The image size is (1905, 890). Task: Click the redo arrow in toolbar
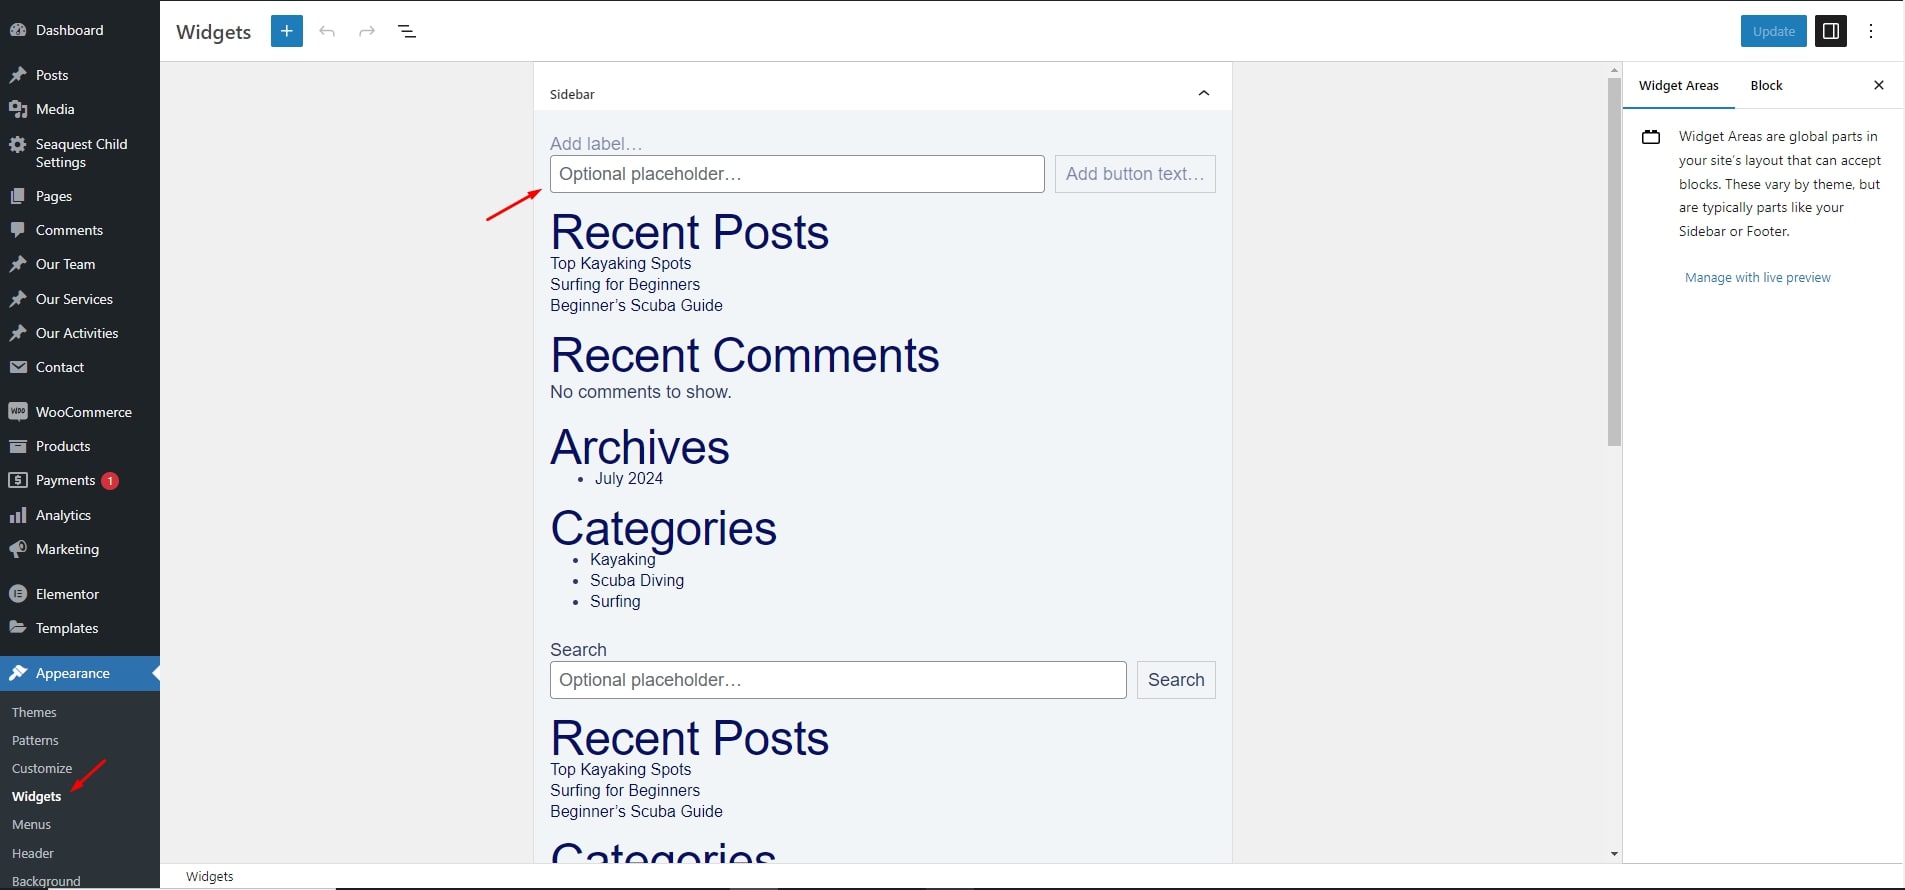coord(367,31)
